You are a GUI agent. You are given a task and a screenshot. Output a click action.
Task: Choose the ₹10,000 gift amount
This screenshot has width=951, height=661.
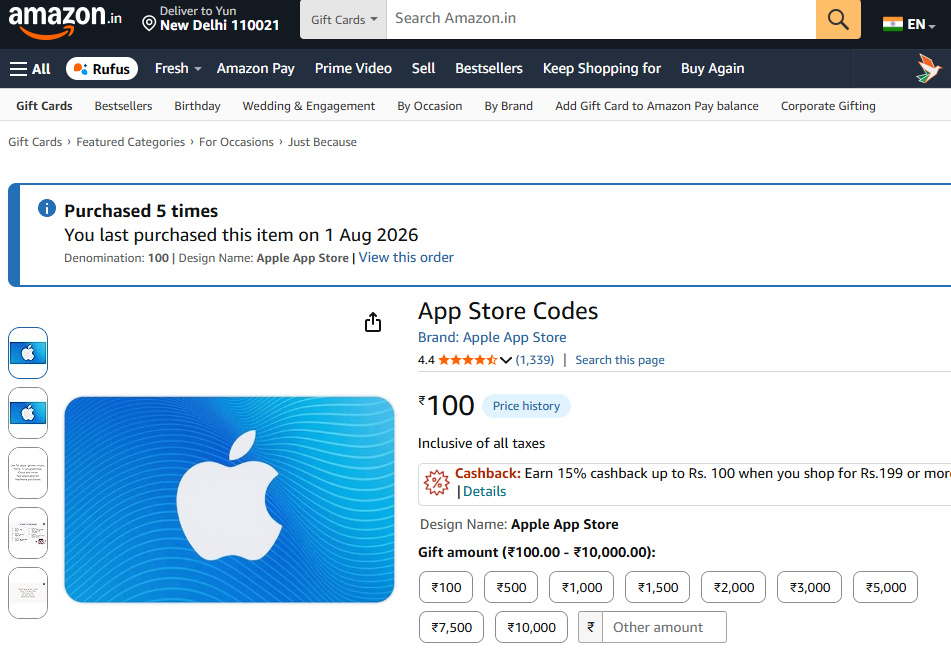[x=531, y=627]
